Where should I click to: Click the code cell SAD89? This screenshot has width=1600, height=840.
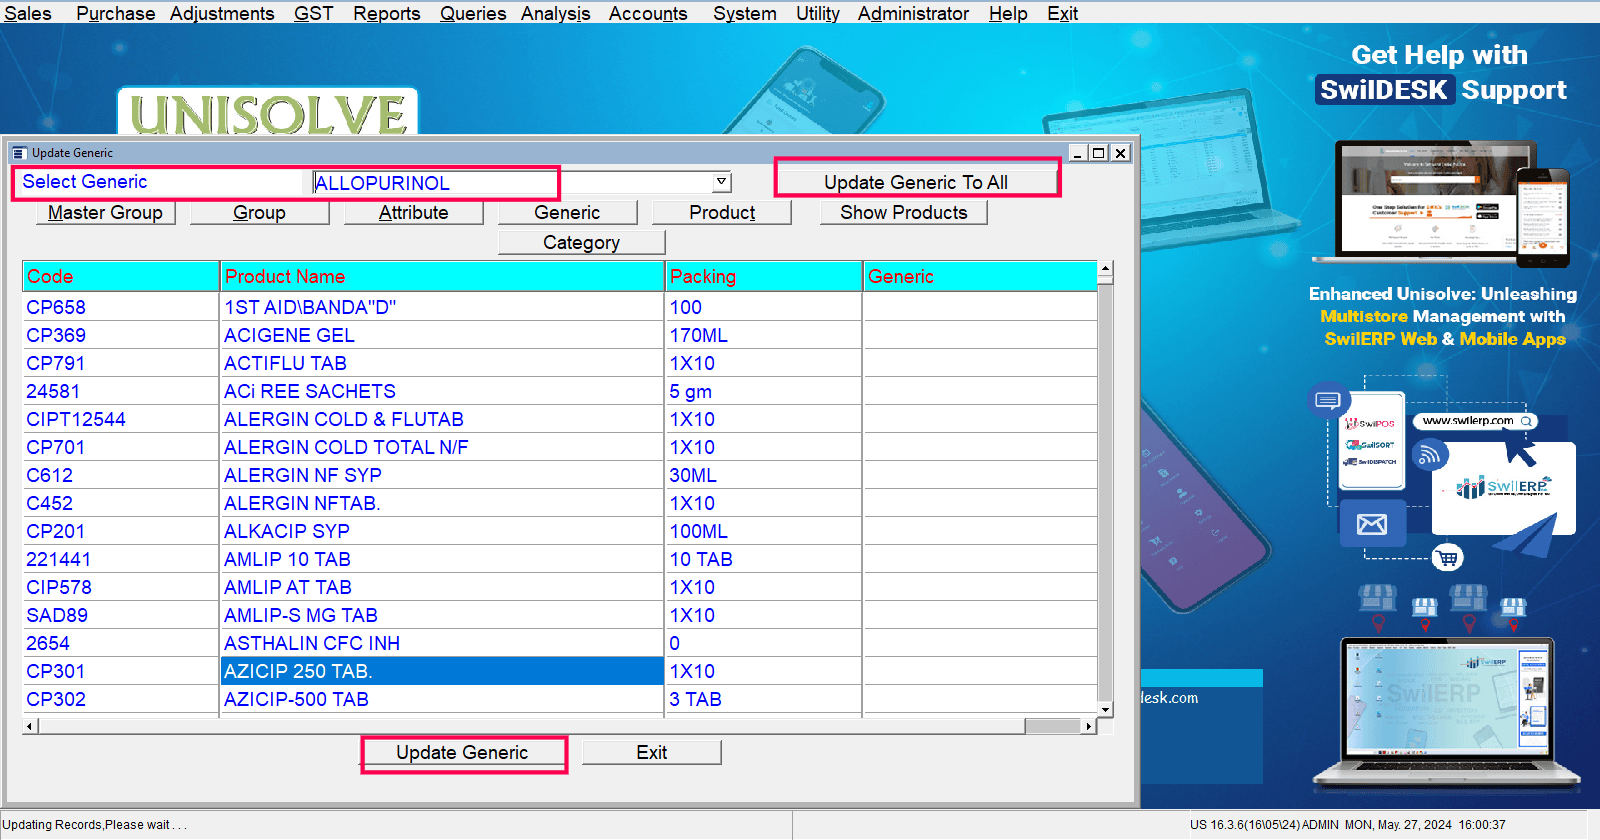121,615
